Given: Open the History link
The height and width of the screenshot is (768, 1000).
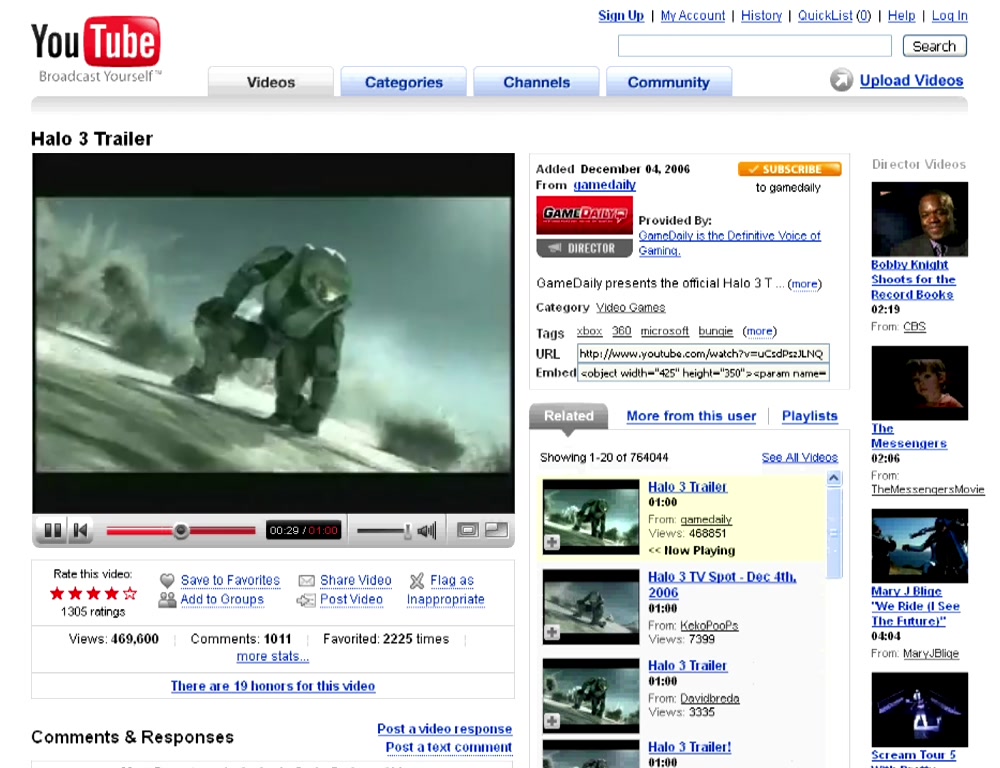Looking at the screenshot, I should point(761,15).
